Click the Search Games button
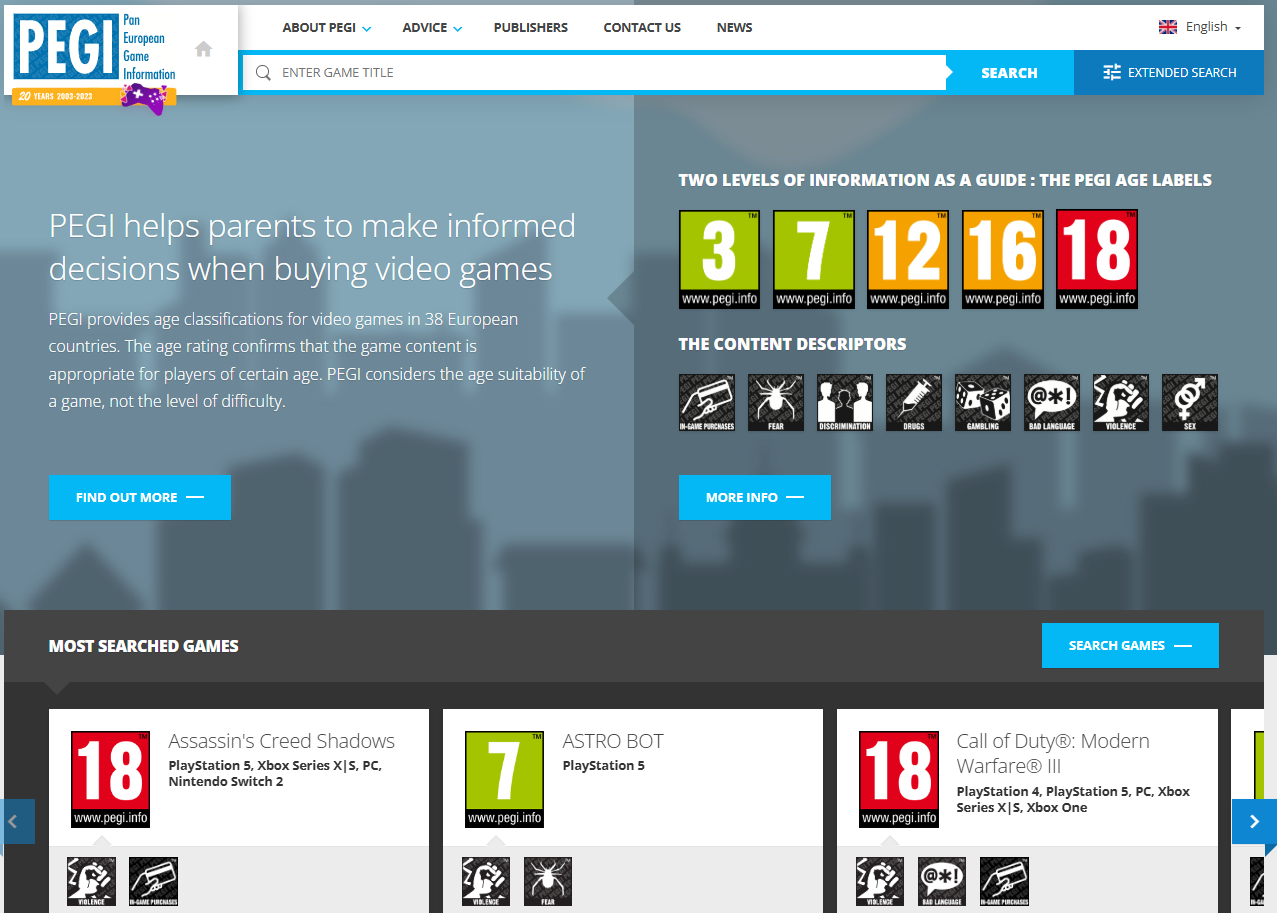Viewport: 1277px width, 913px height. (x=1130, y=645)
